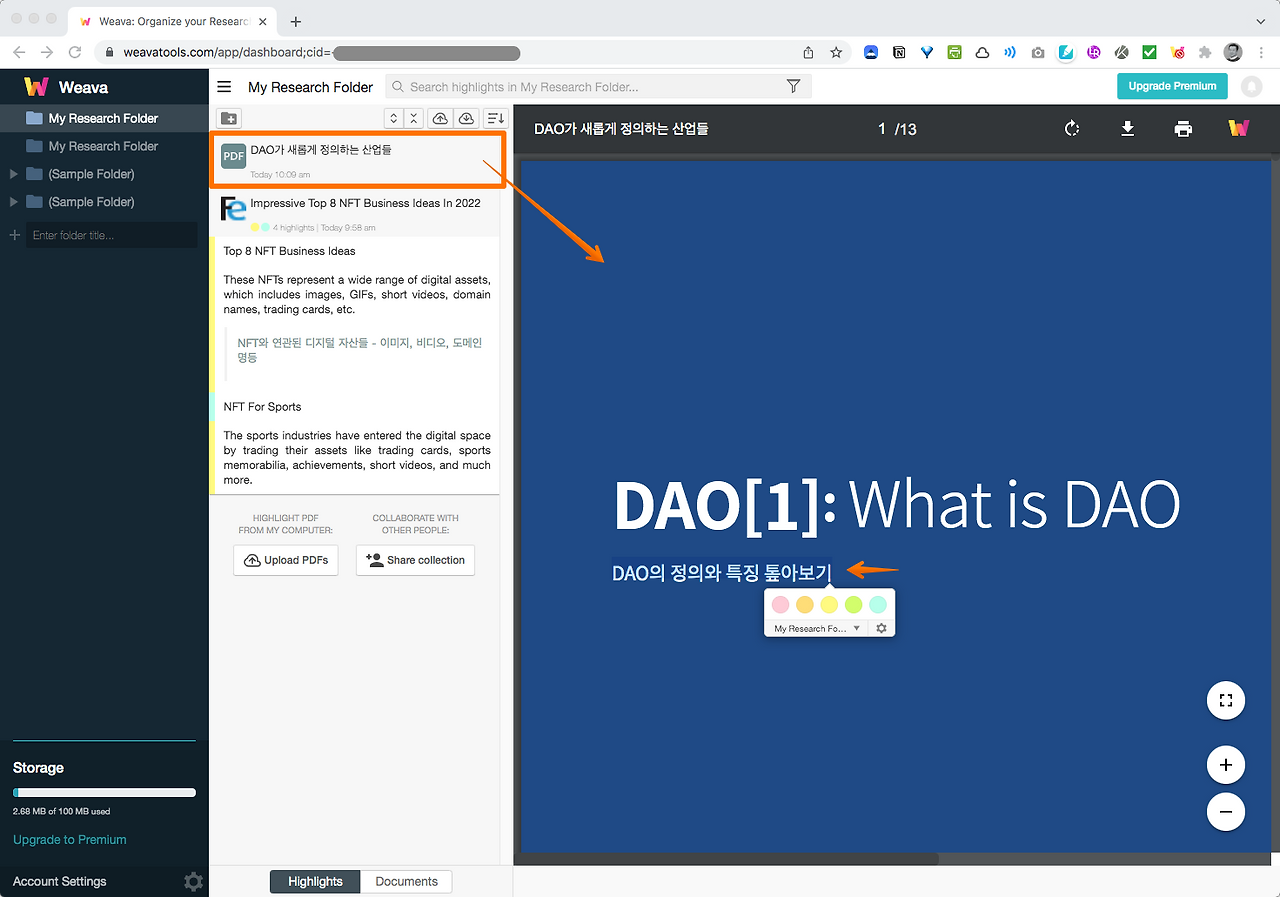Enter fullscreen view of the PDF
This screenshot has width=1280, height=897.
click(1226, 700)
